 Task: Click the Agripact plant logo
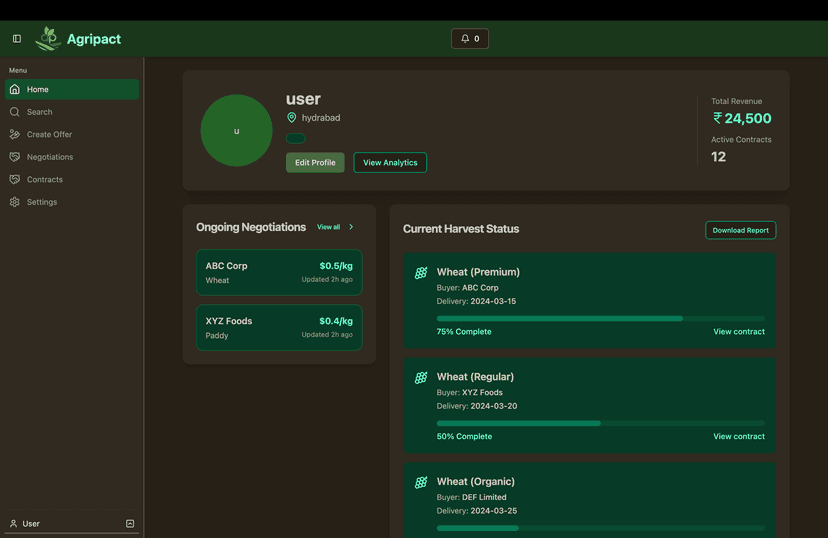point(48,39)
